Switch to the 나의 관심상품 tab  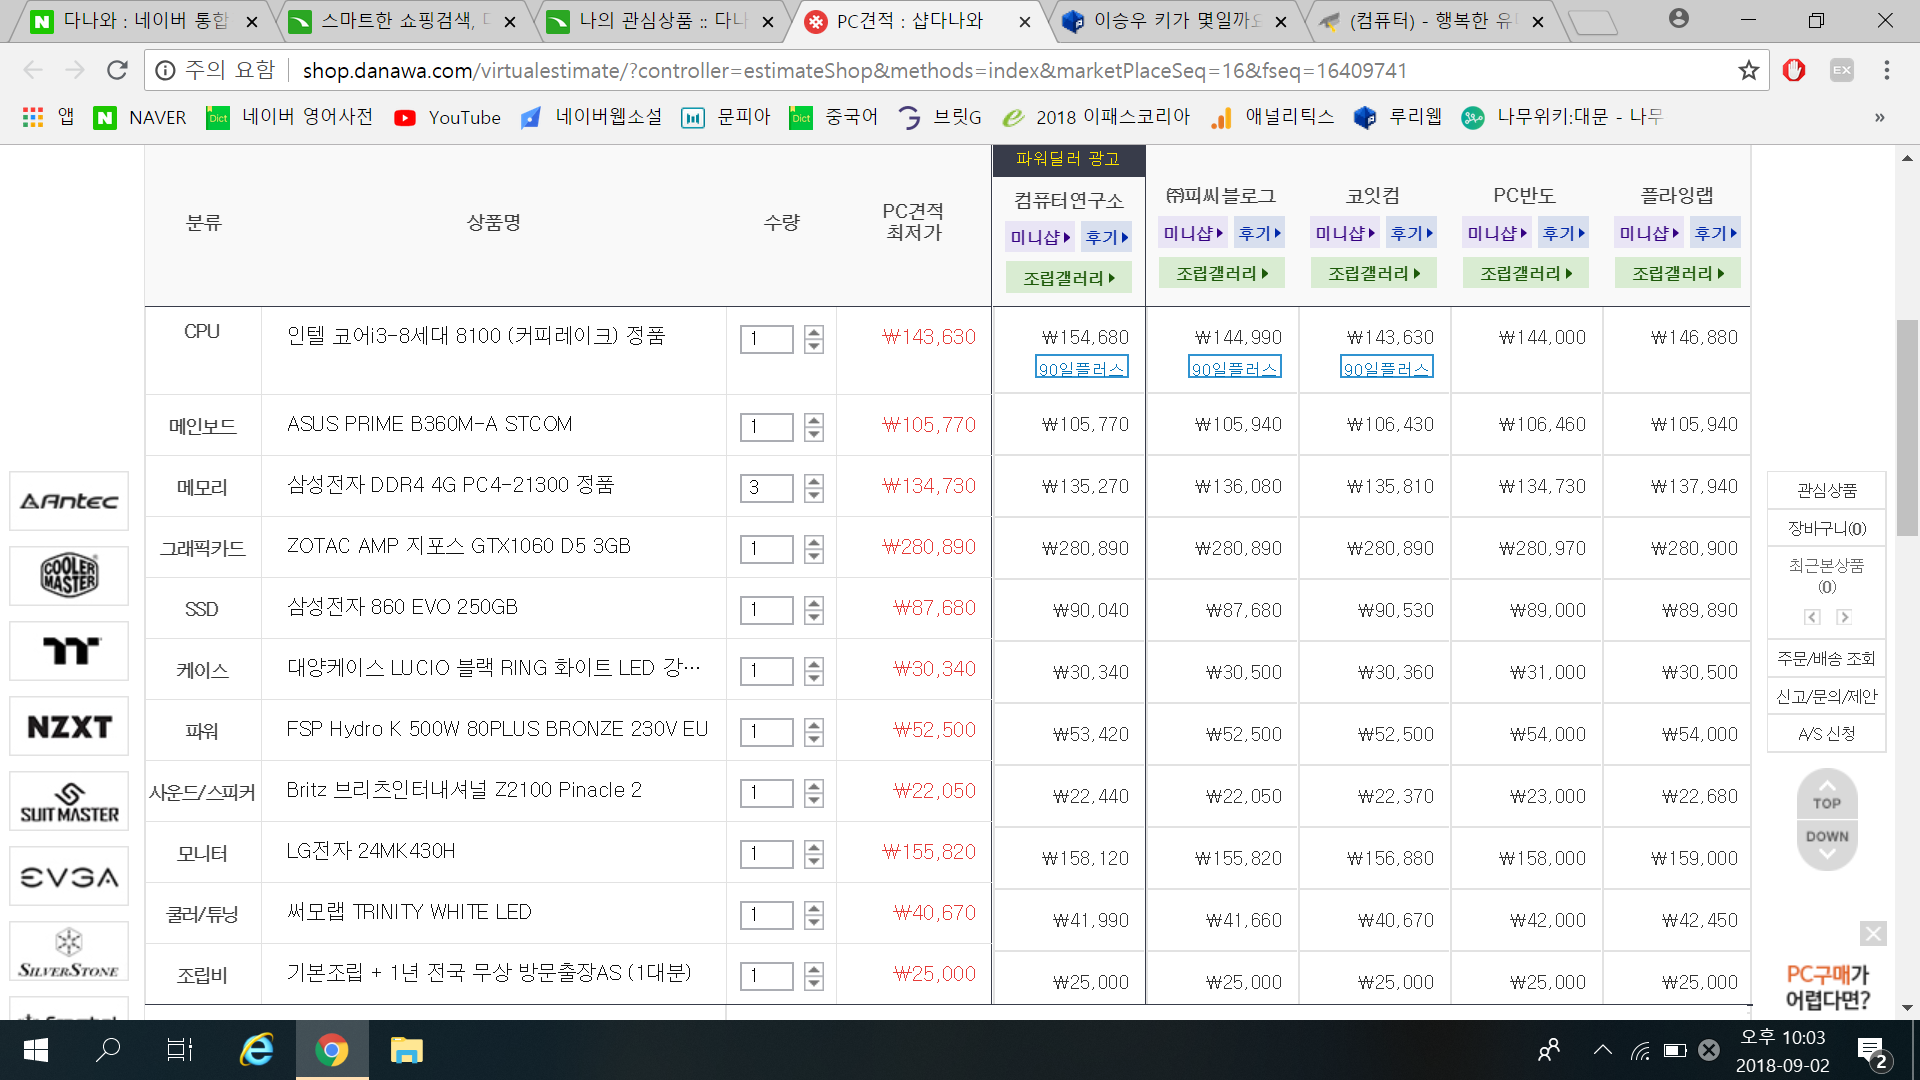pos(660,21)
